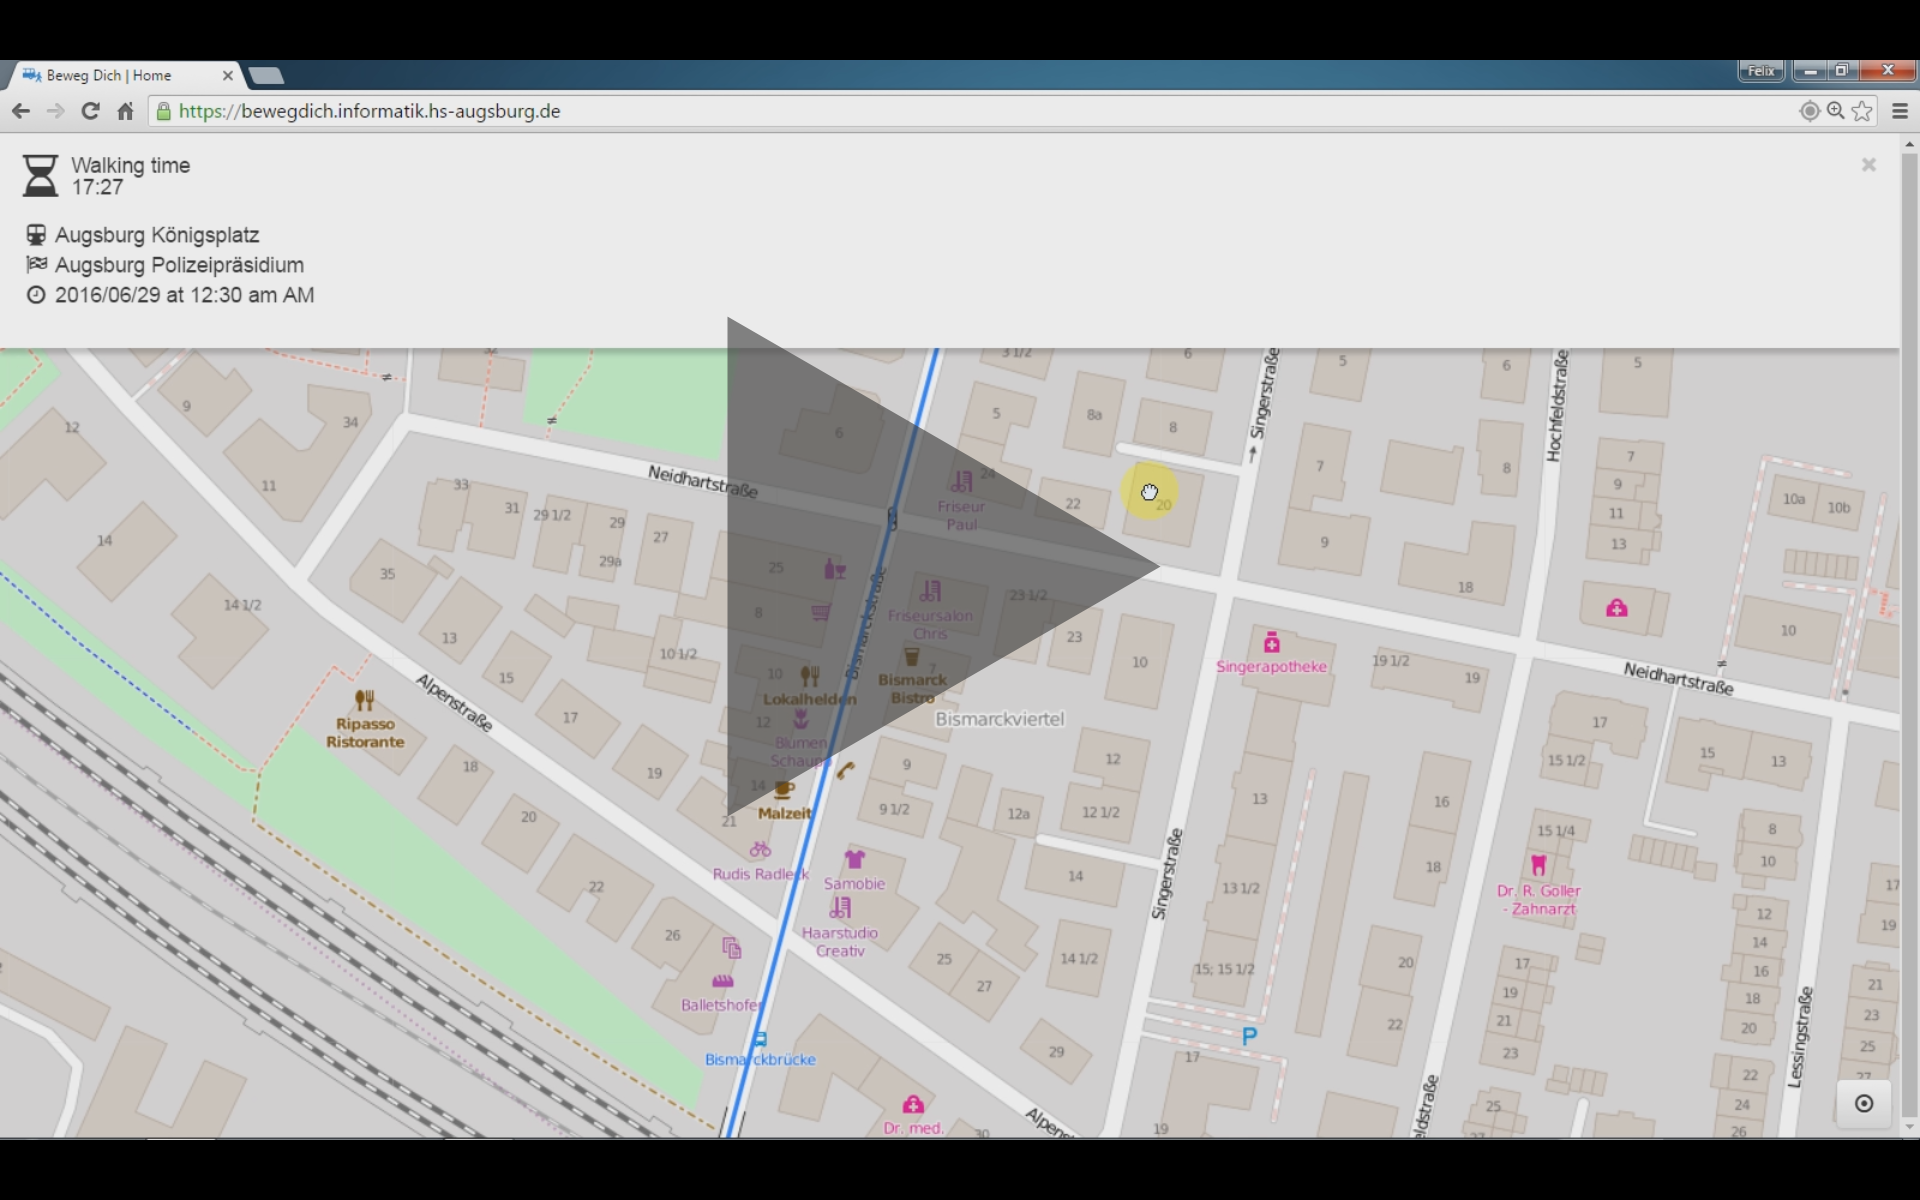
Task: Close the Beweg Dich browser tab
Action: click(x=228, y=75)
